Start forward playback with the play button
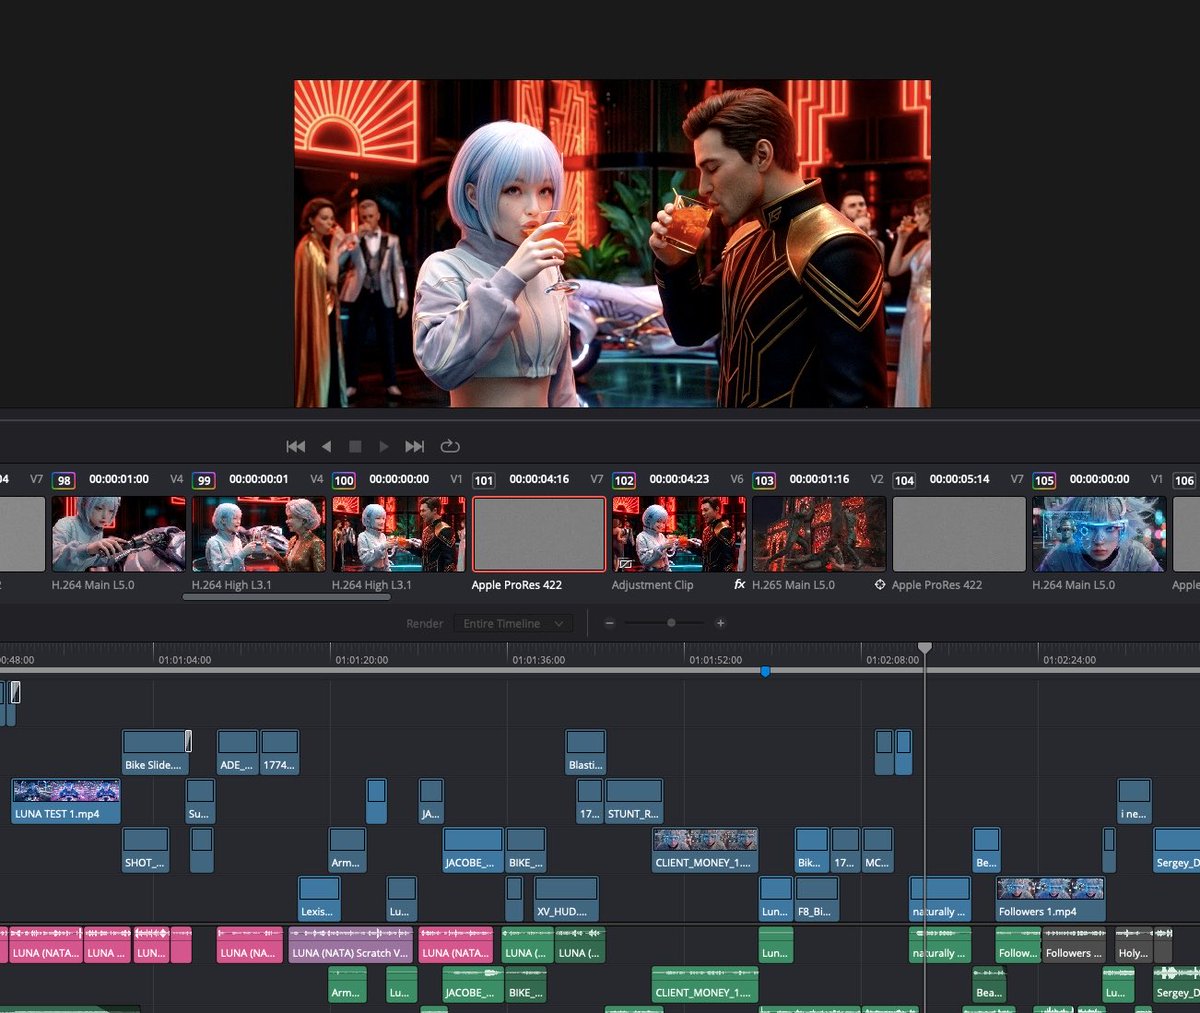The image size is (1200, 1013). click(x=384, y=446)
